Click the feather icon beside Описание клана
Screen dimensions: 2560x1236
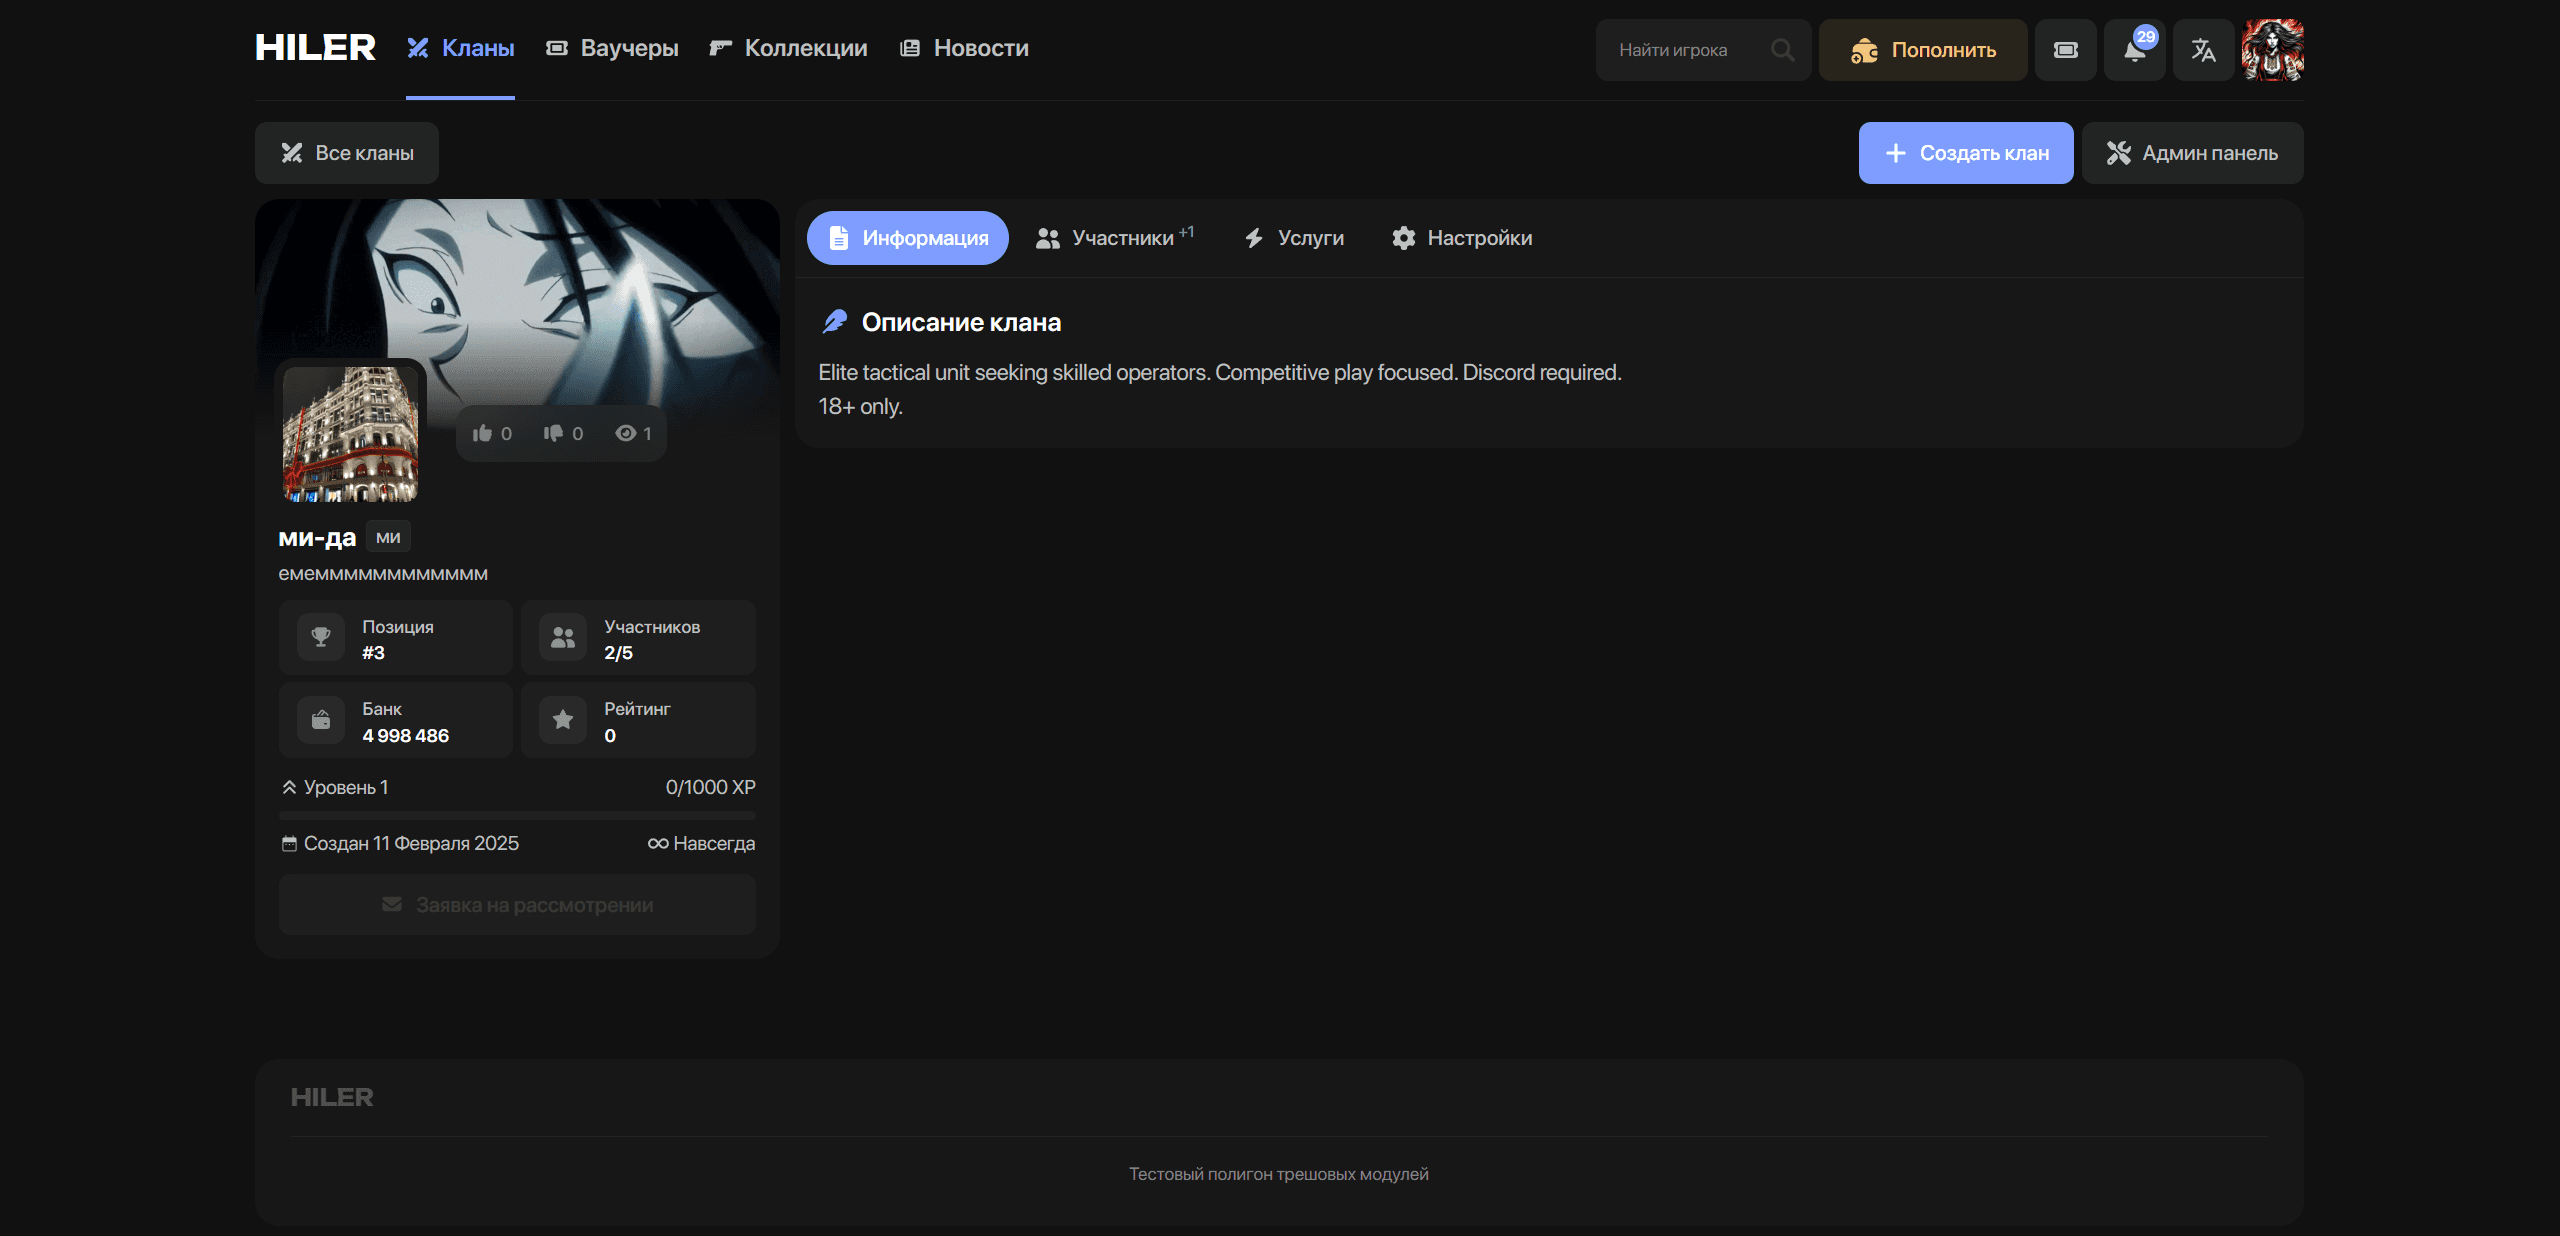point(835,322)
